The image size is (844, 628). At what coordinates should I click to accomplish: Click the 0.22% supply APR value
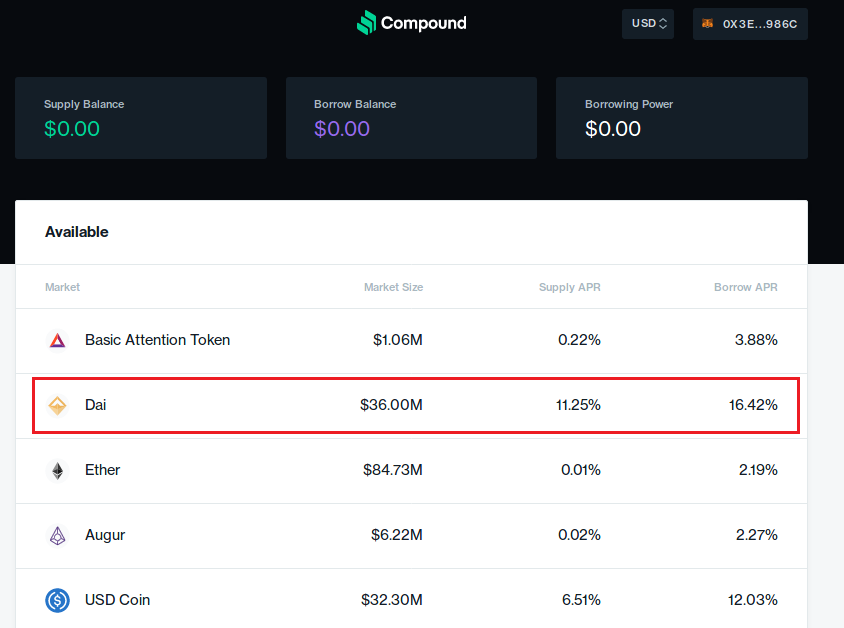click(x=579, y=340)
